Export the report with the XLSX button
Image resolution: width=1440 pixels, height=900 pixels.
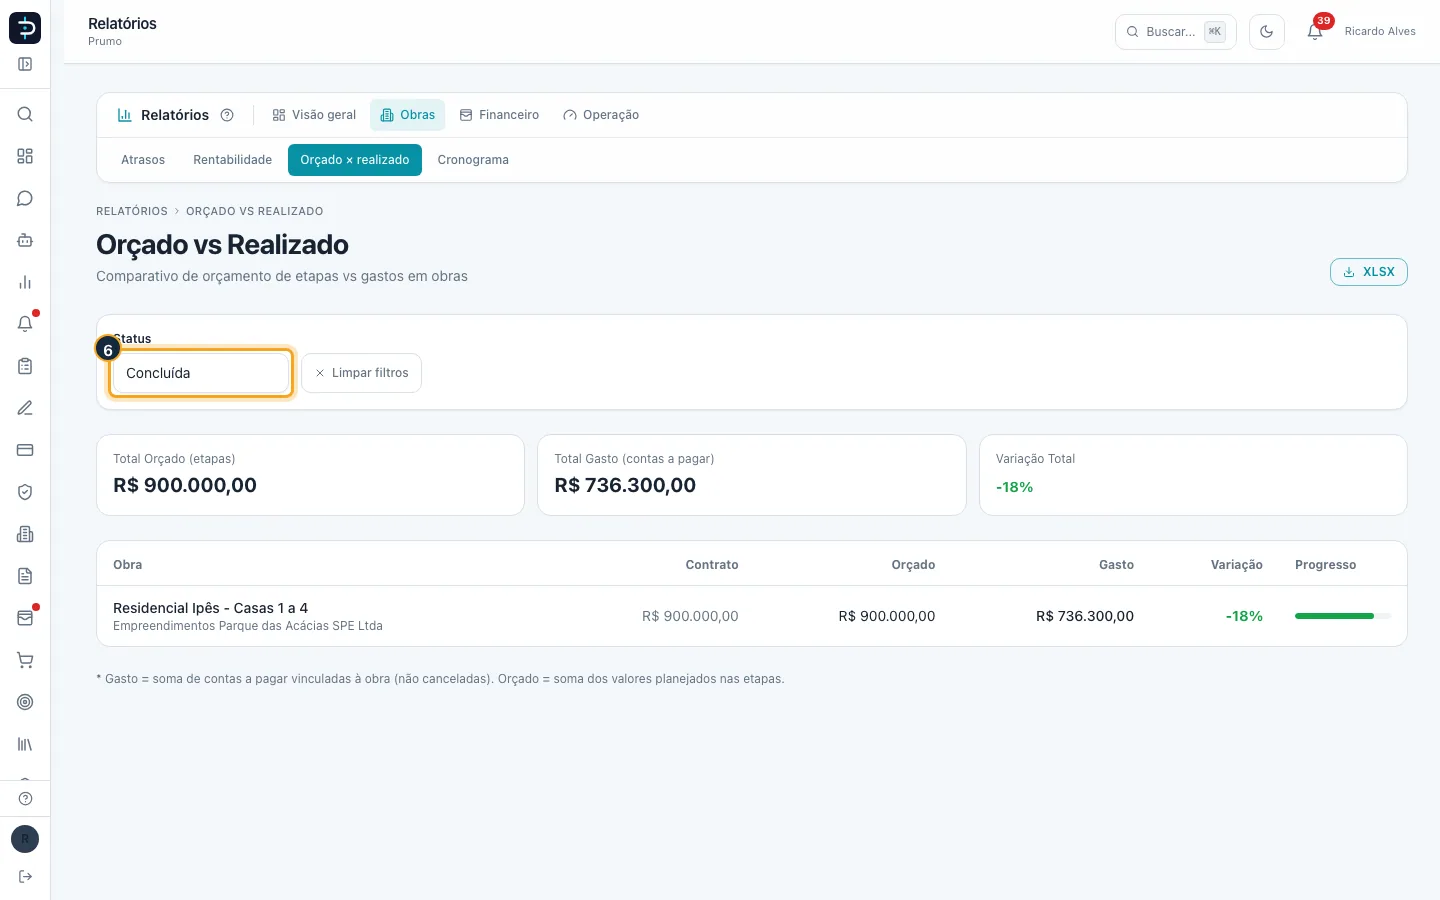coord(1368,272)
